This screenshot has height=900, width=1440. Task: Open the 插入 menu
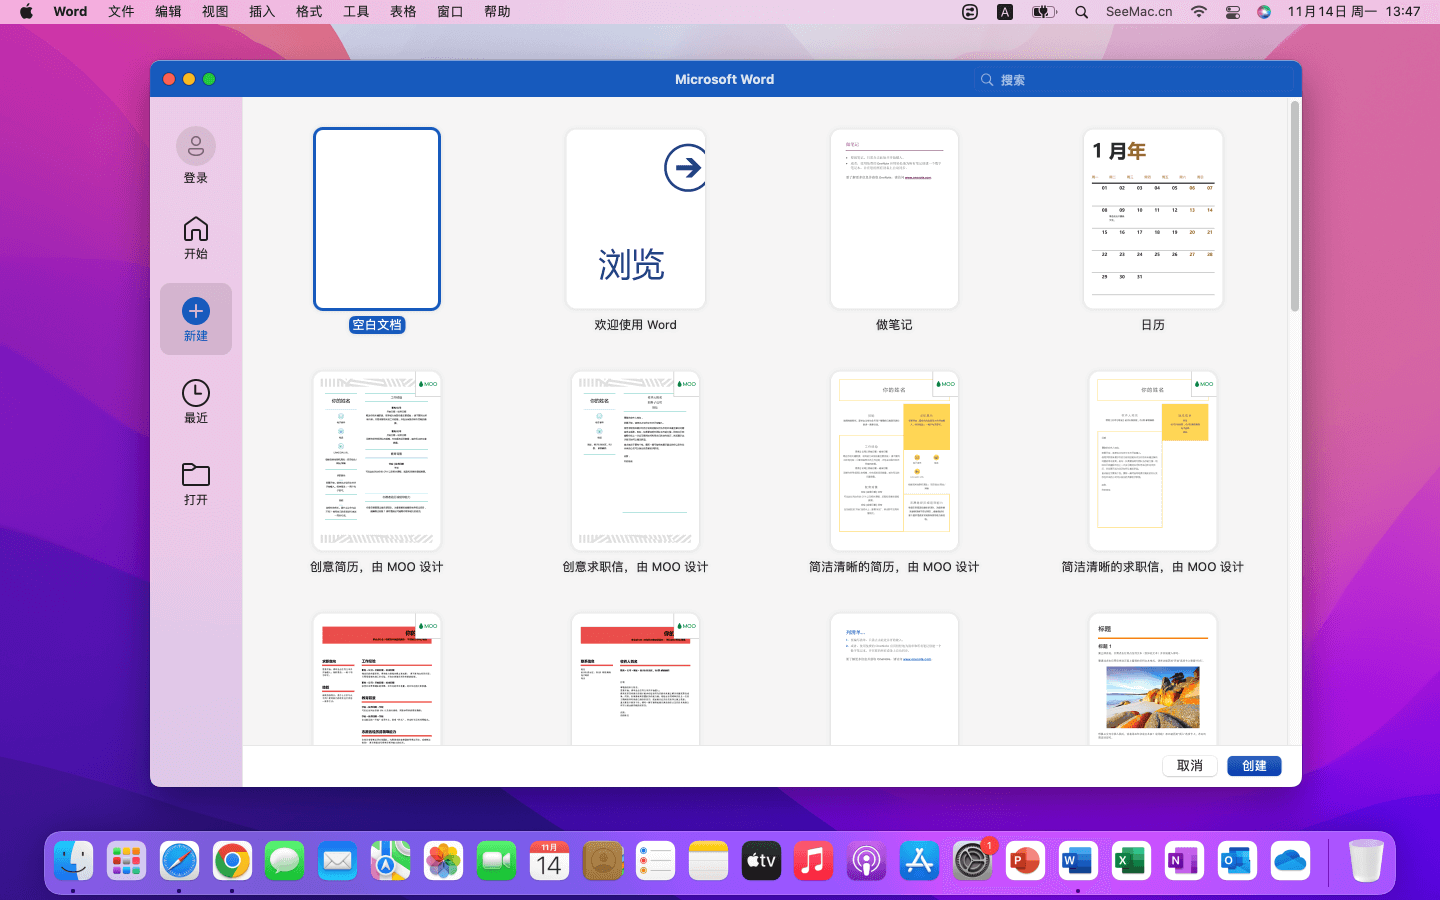pyautogui.click(x=262, y=12)
